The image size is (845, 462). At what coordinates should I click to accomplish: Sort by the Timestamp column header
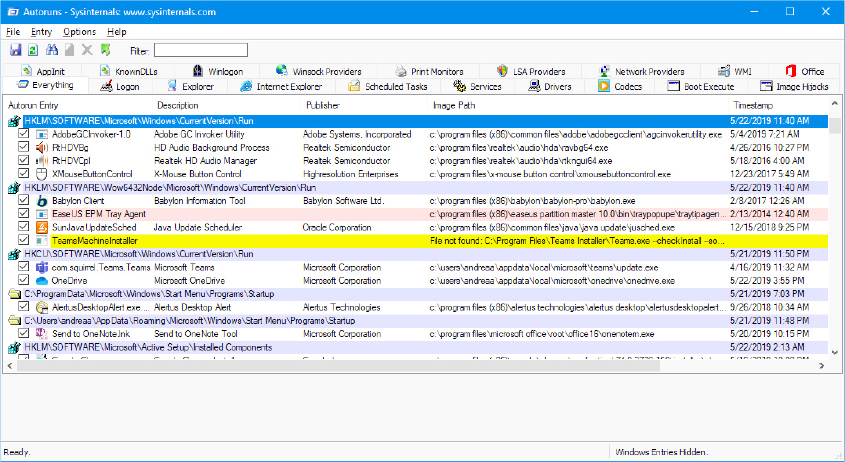tap(752, 105)
